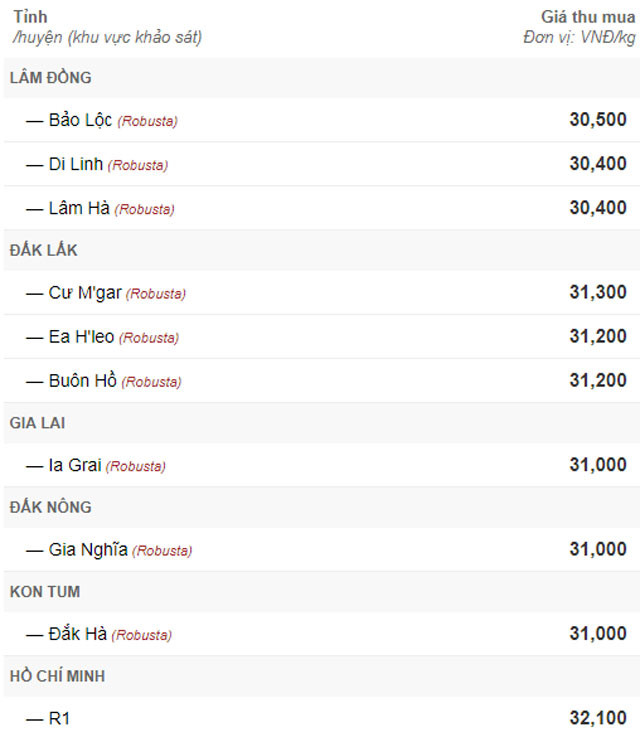Click the HỒ CHÍ MINH header row
The image size is (640, 737).
click(57, 676)
